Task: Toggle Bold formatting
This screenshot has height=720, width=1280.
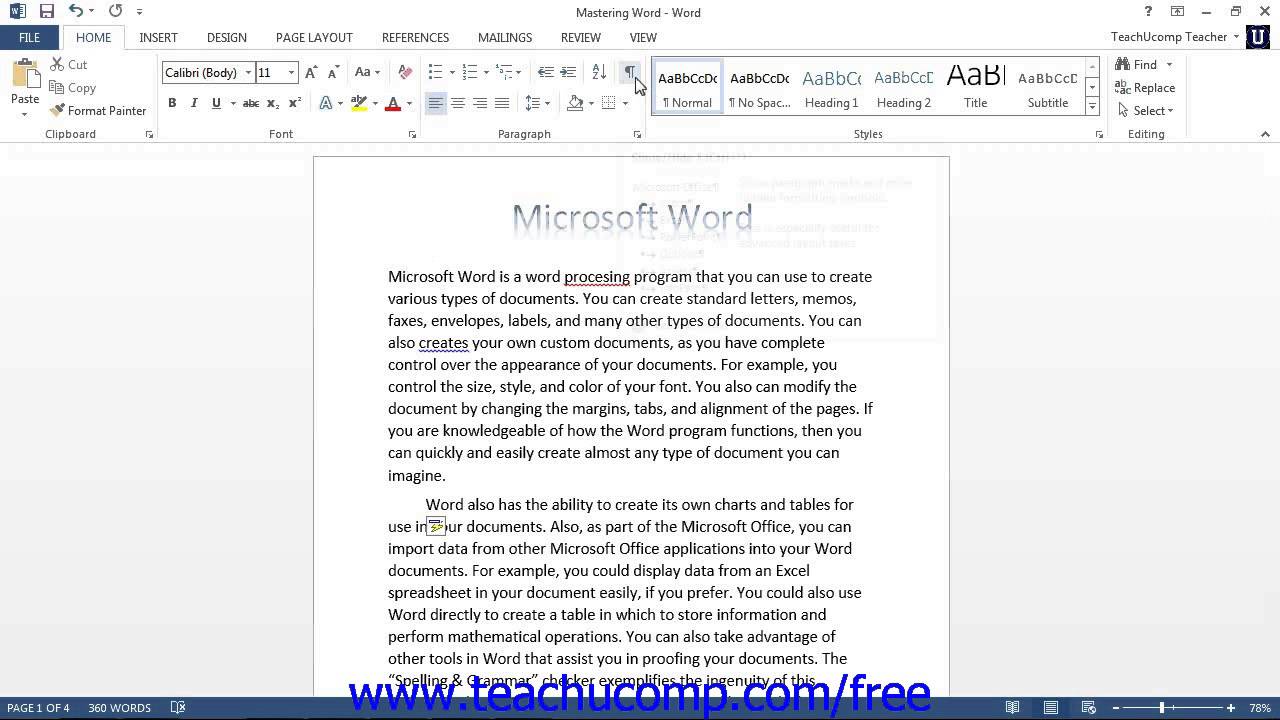Action: point(172,103)
